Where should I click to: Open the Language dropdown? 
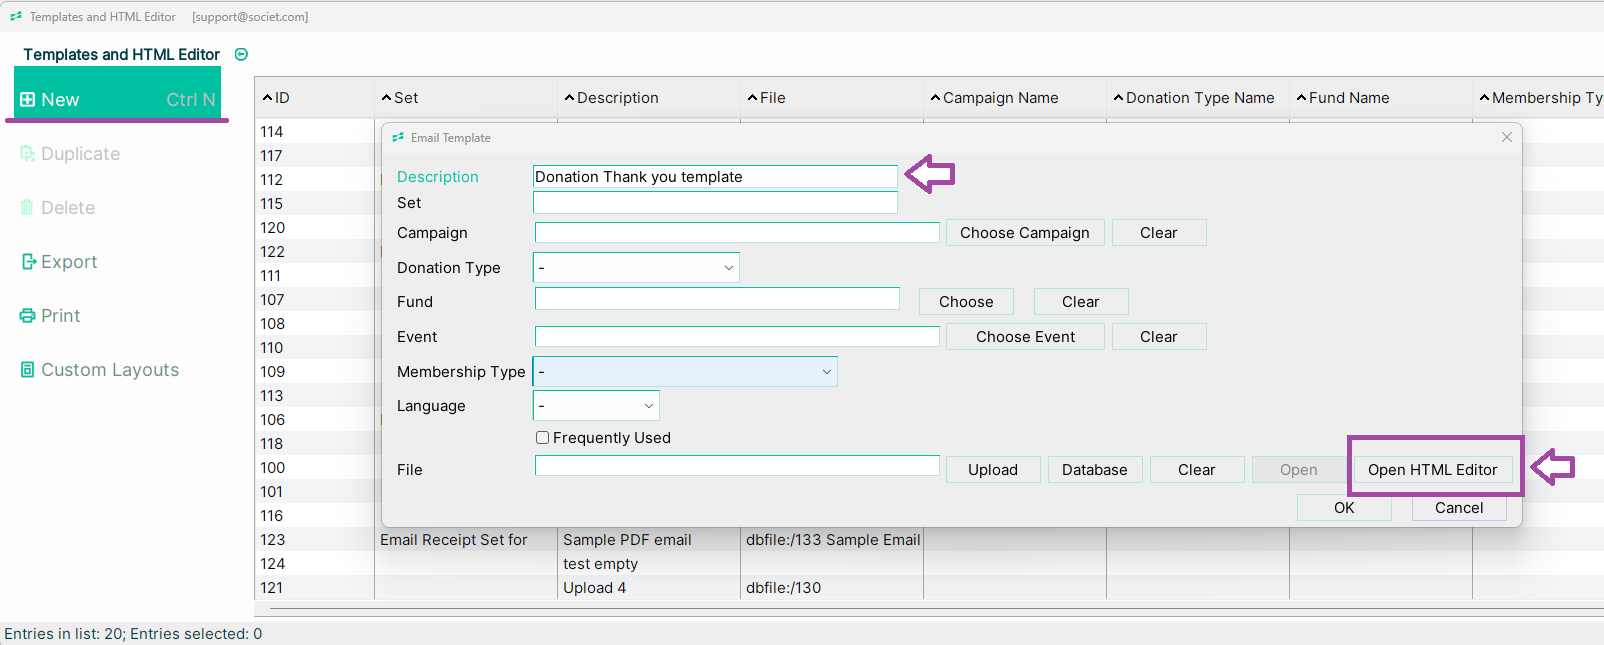coord(596,406)
